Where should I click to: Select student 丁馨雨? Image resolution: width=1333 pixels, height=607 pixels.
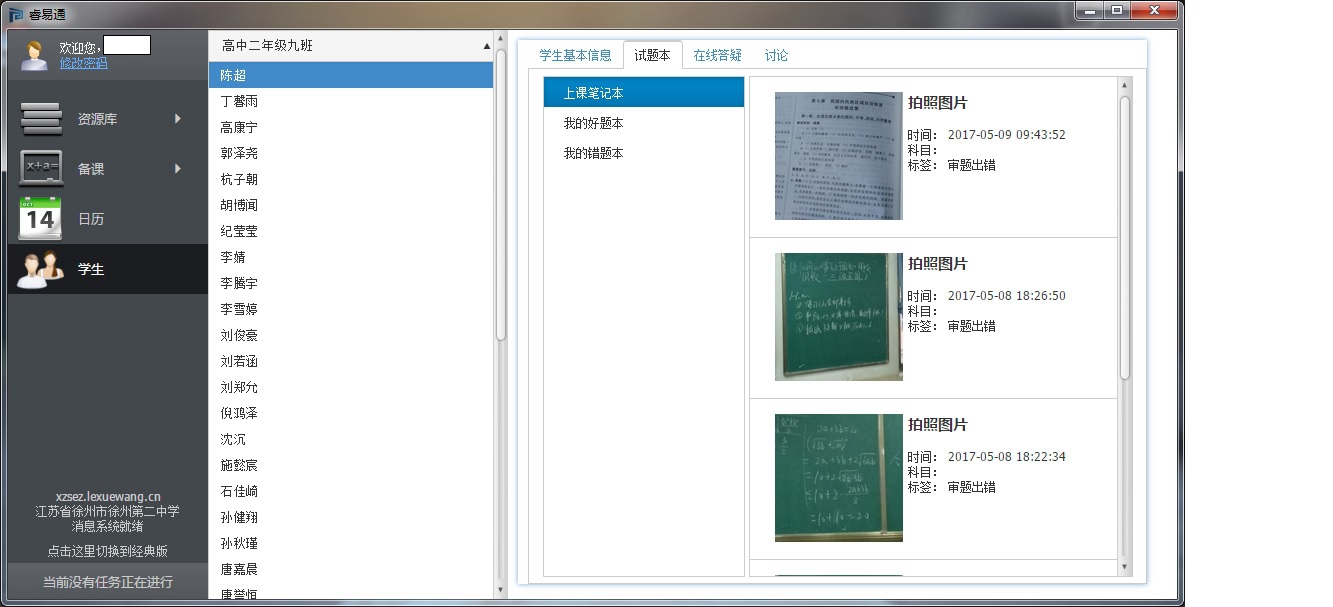pos(351,101)
